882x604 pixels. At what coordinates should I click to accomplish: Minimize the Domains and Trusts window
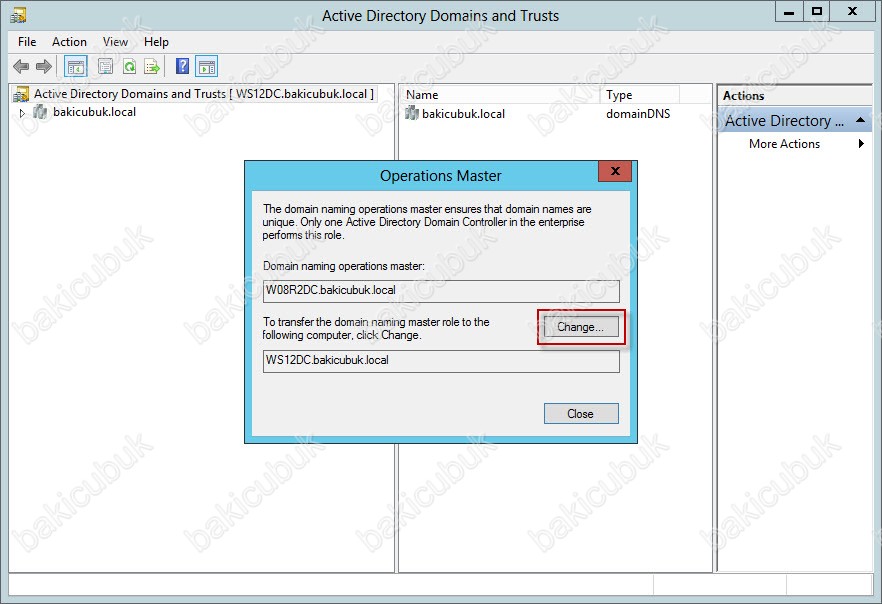[x=789, y=12]
